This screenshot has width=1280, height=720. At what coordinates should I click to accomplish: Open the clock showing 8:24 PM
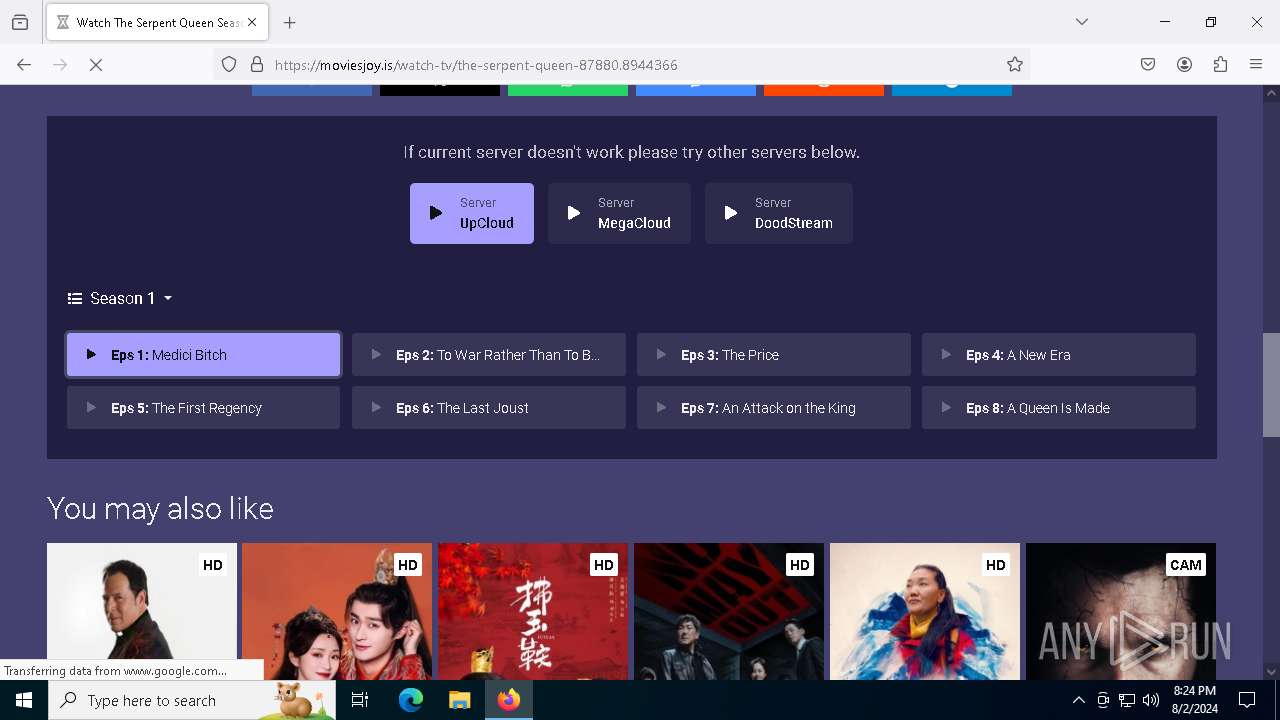tap(1195, 700)
